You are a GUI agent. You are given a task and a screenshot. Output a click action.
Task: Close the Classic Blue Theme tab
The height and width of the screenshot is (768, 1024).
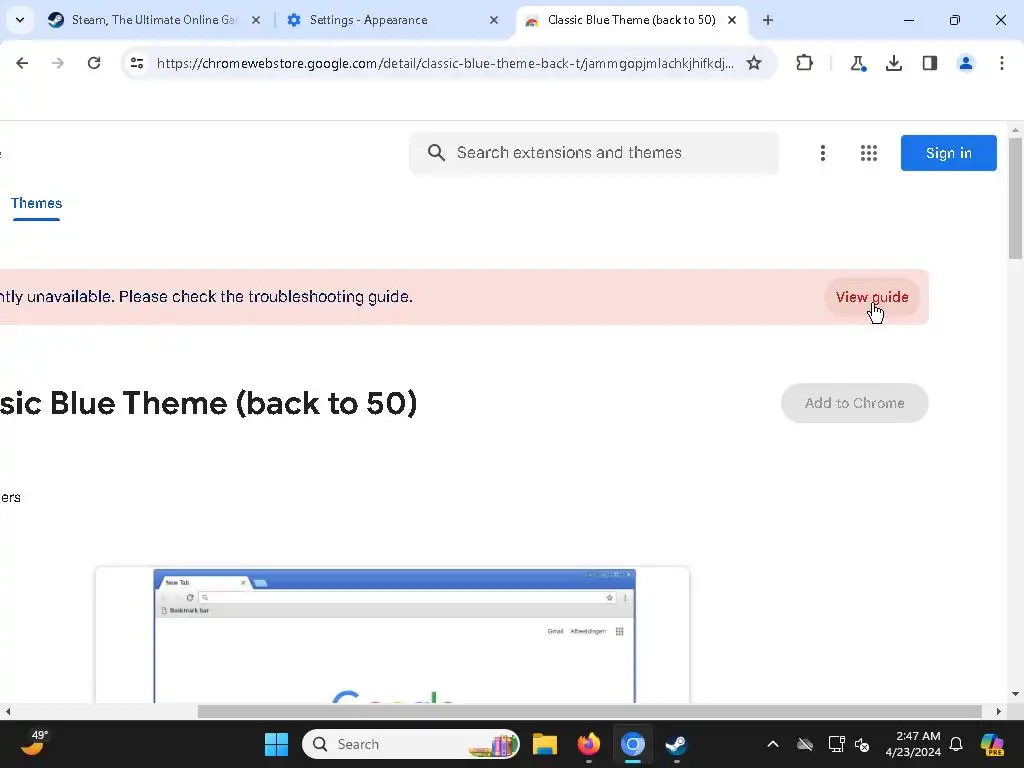(732, 20)
